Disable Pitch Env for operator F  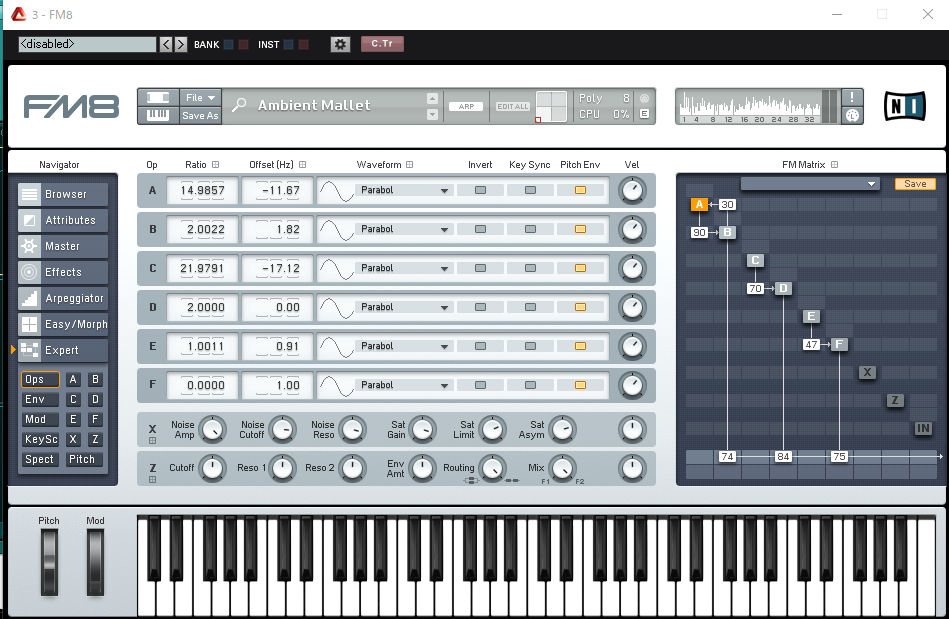click(580, 385)
